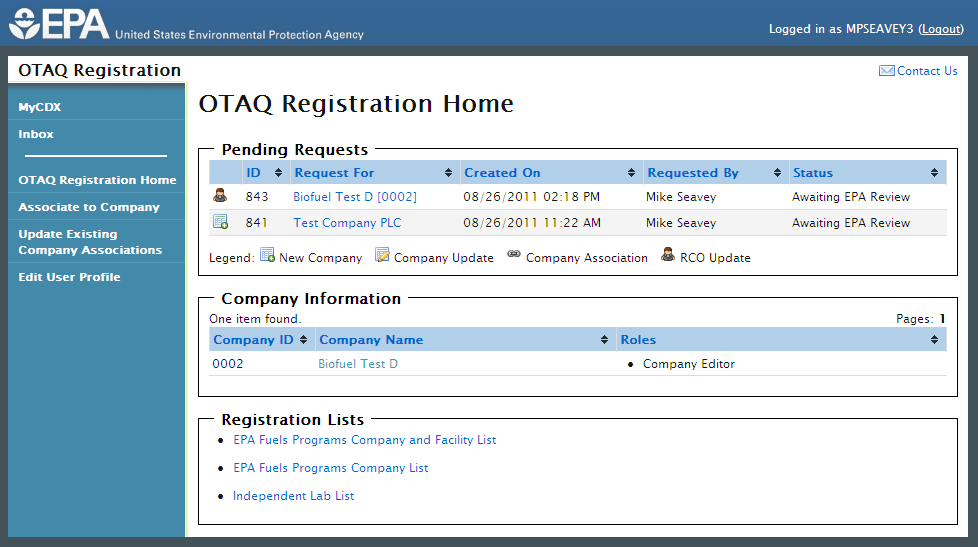Click the 08/26/2011 11:22 AM date cell
Screen dimensions: 978x547
[532, 223]
